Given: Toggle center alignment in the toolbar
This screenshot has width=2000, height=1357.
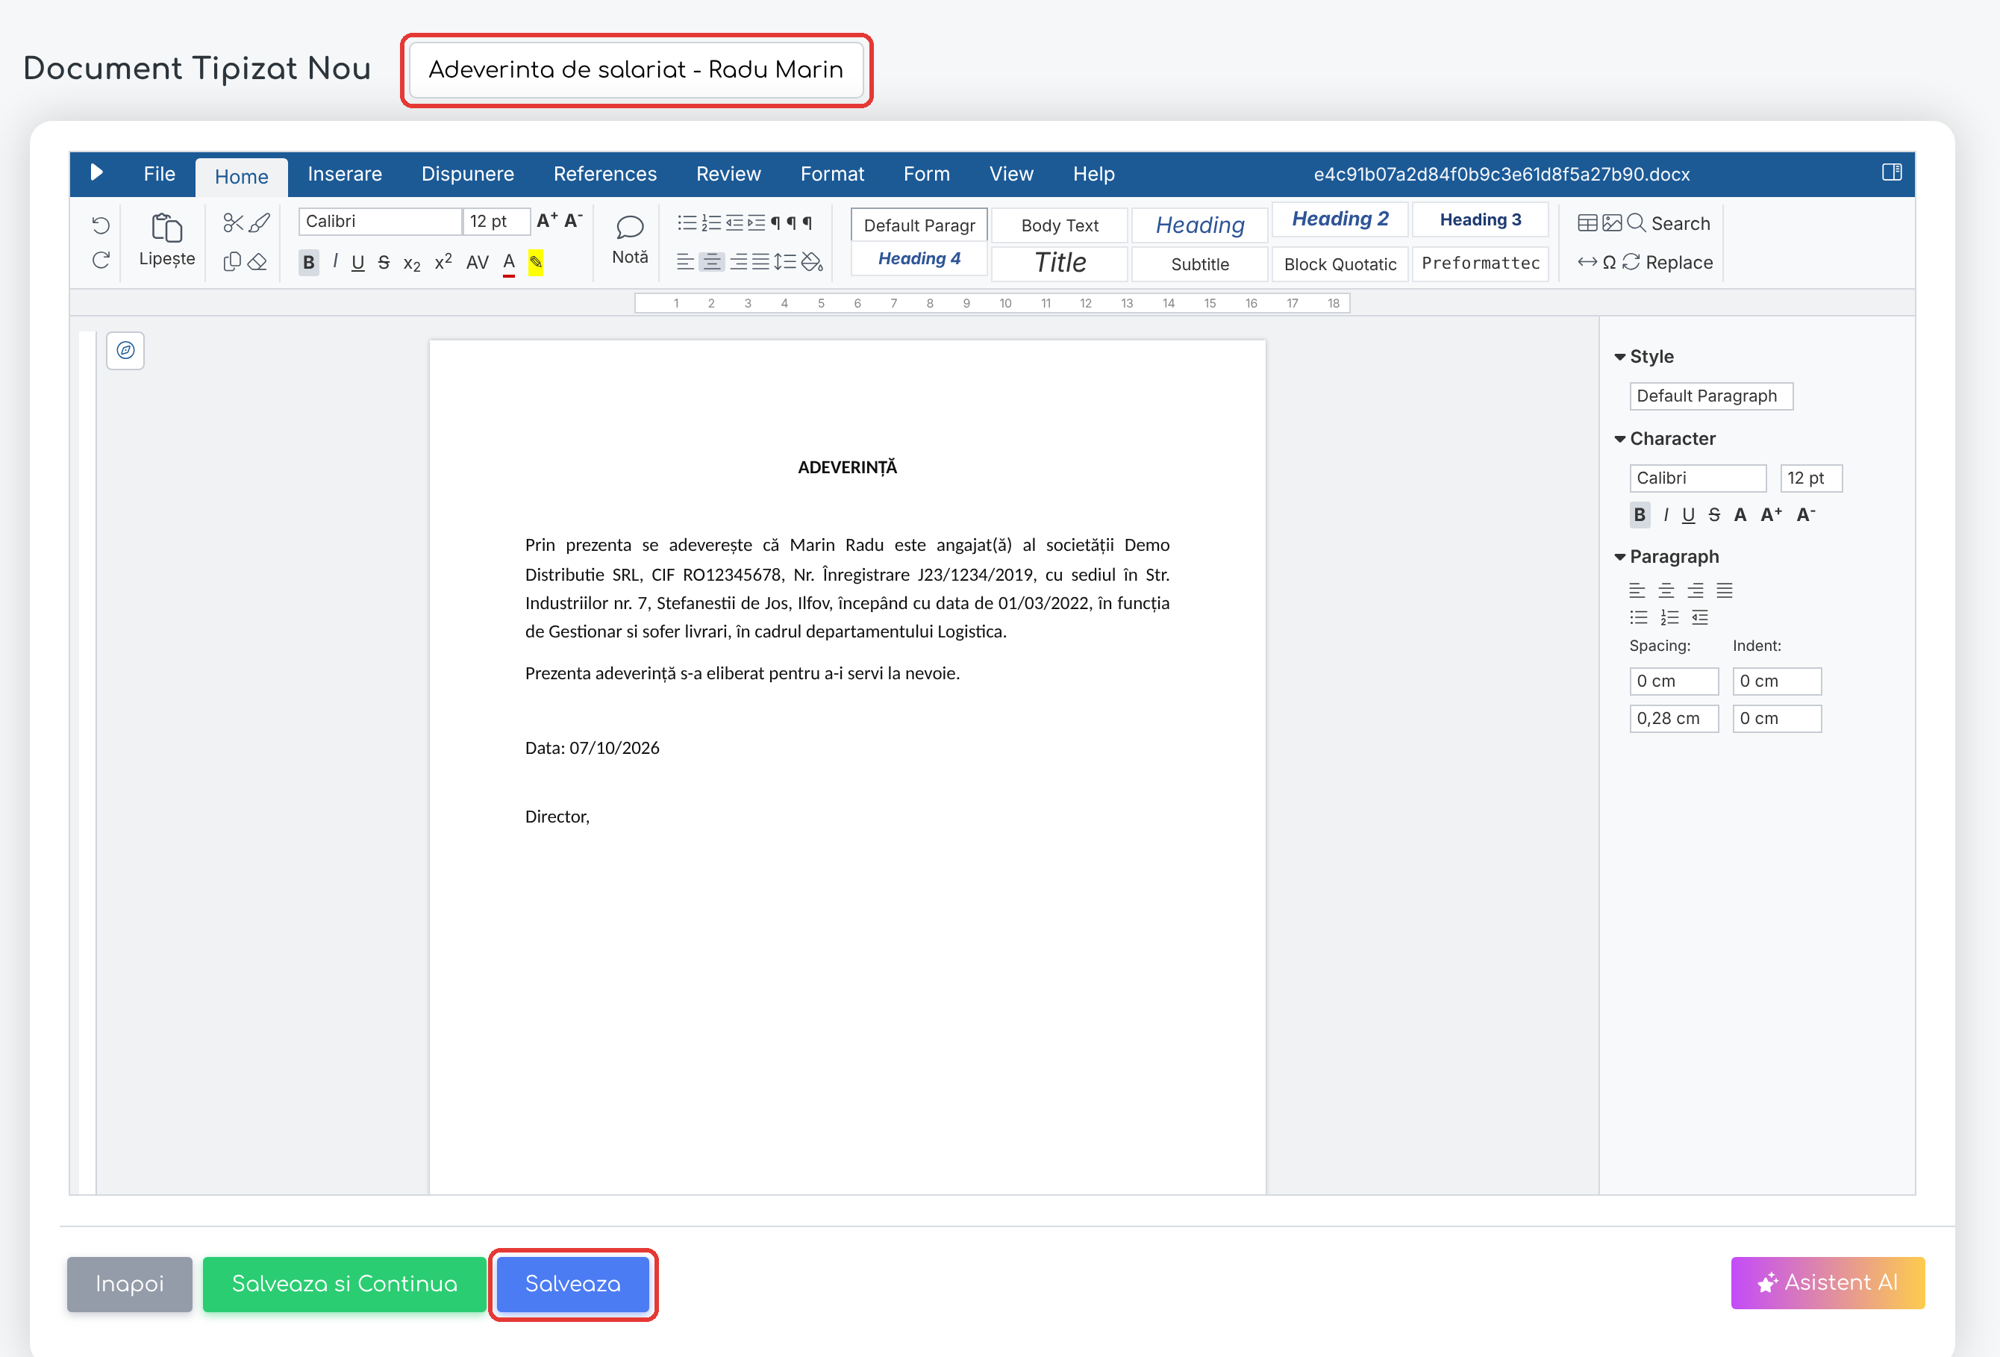Looking at the screenshot, I should (x=711, y=262).
